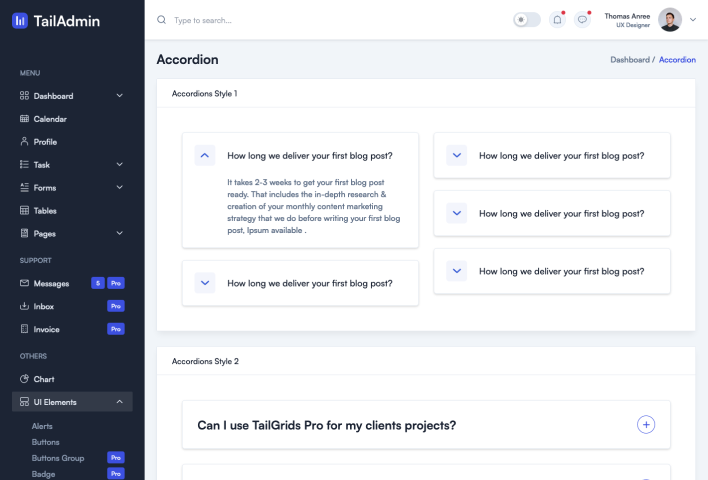Click the Tables icon in sidebar

pyautogui.click(x=25, y=211)
